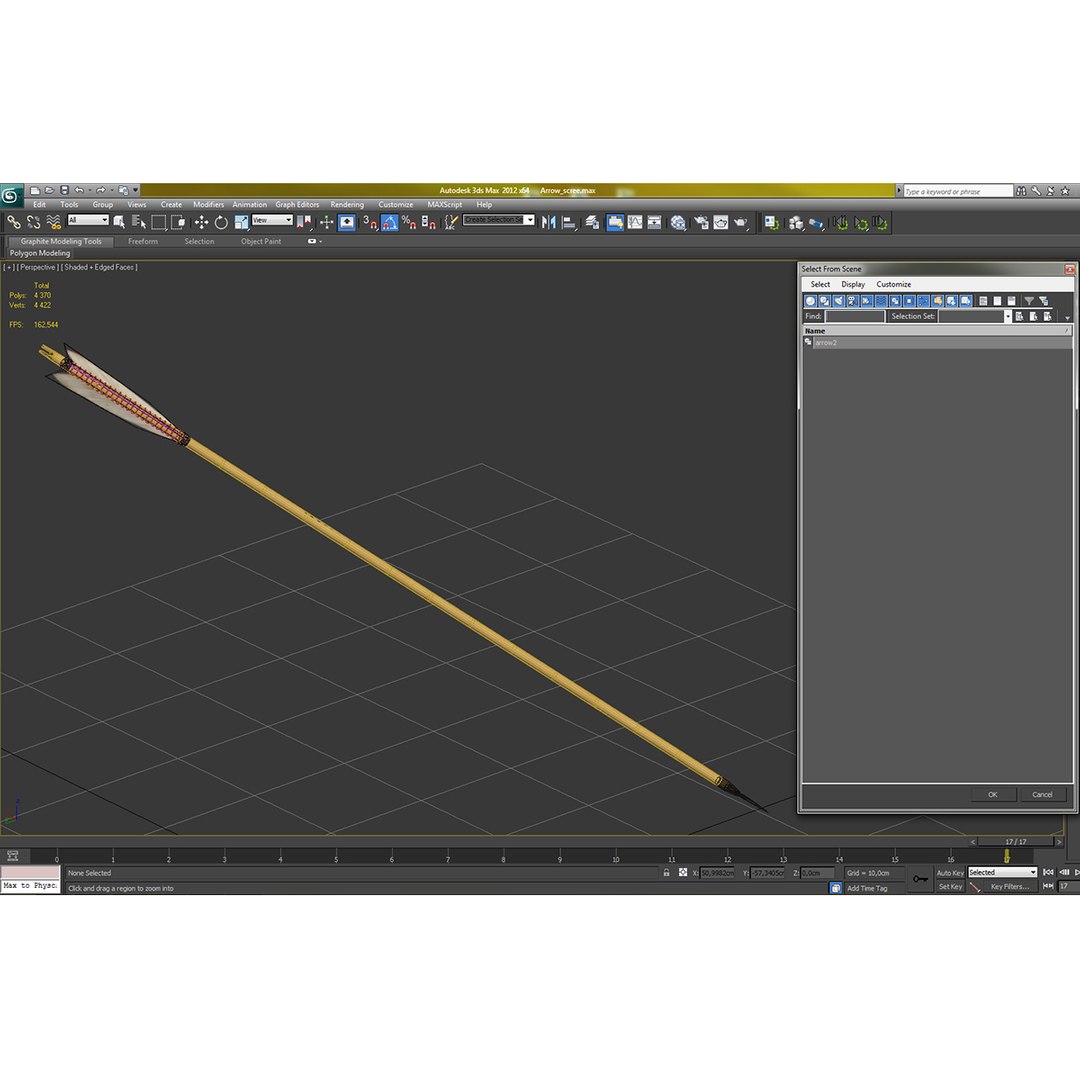Expand the Quick Access Toolbar customize arrow

tap(136, 190)
